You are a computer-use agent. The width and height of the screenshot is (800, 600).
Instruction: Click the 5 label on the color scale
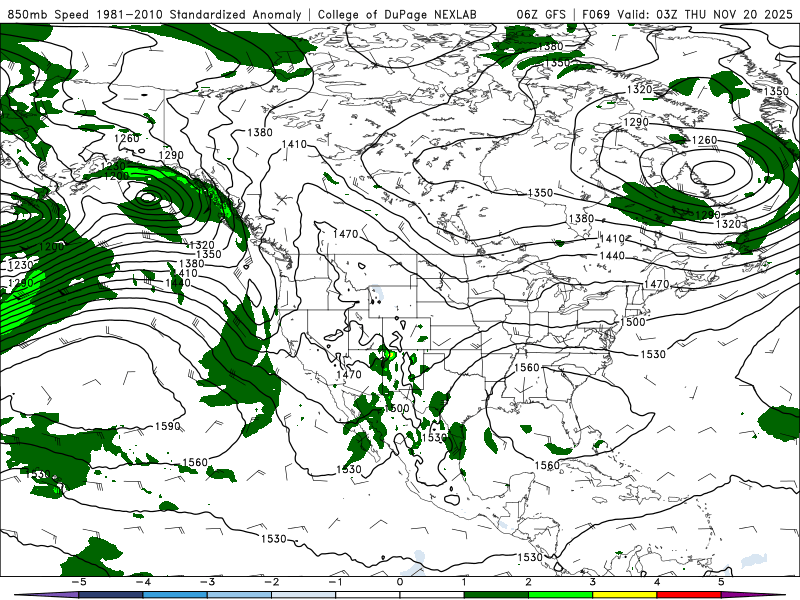coord(721,582)
